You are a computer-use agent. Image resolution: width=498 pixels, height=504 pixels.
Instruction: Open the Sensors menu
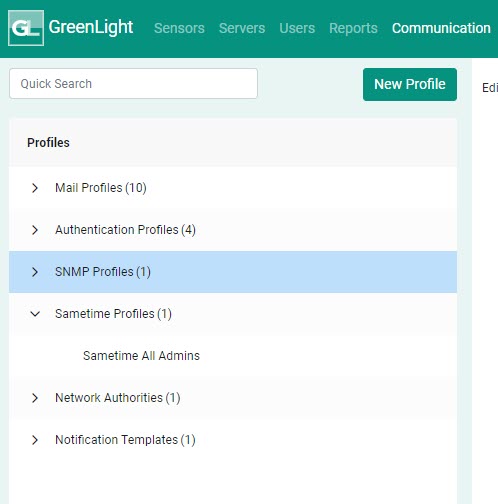(179, 28)
